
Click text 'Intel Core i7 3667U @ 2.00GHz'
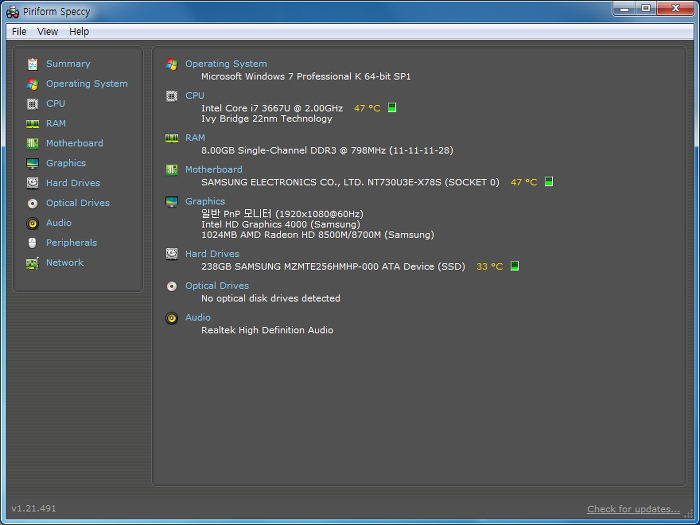point(272,108)
